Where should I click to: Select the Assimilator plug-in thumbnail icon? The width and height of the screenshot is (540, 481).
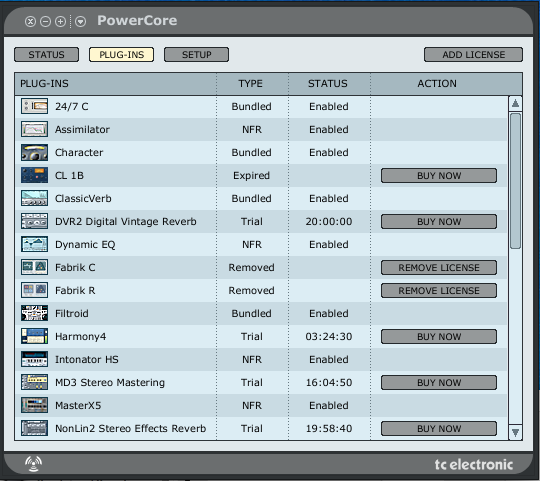(34, 129)
